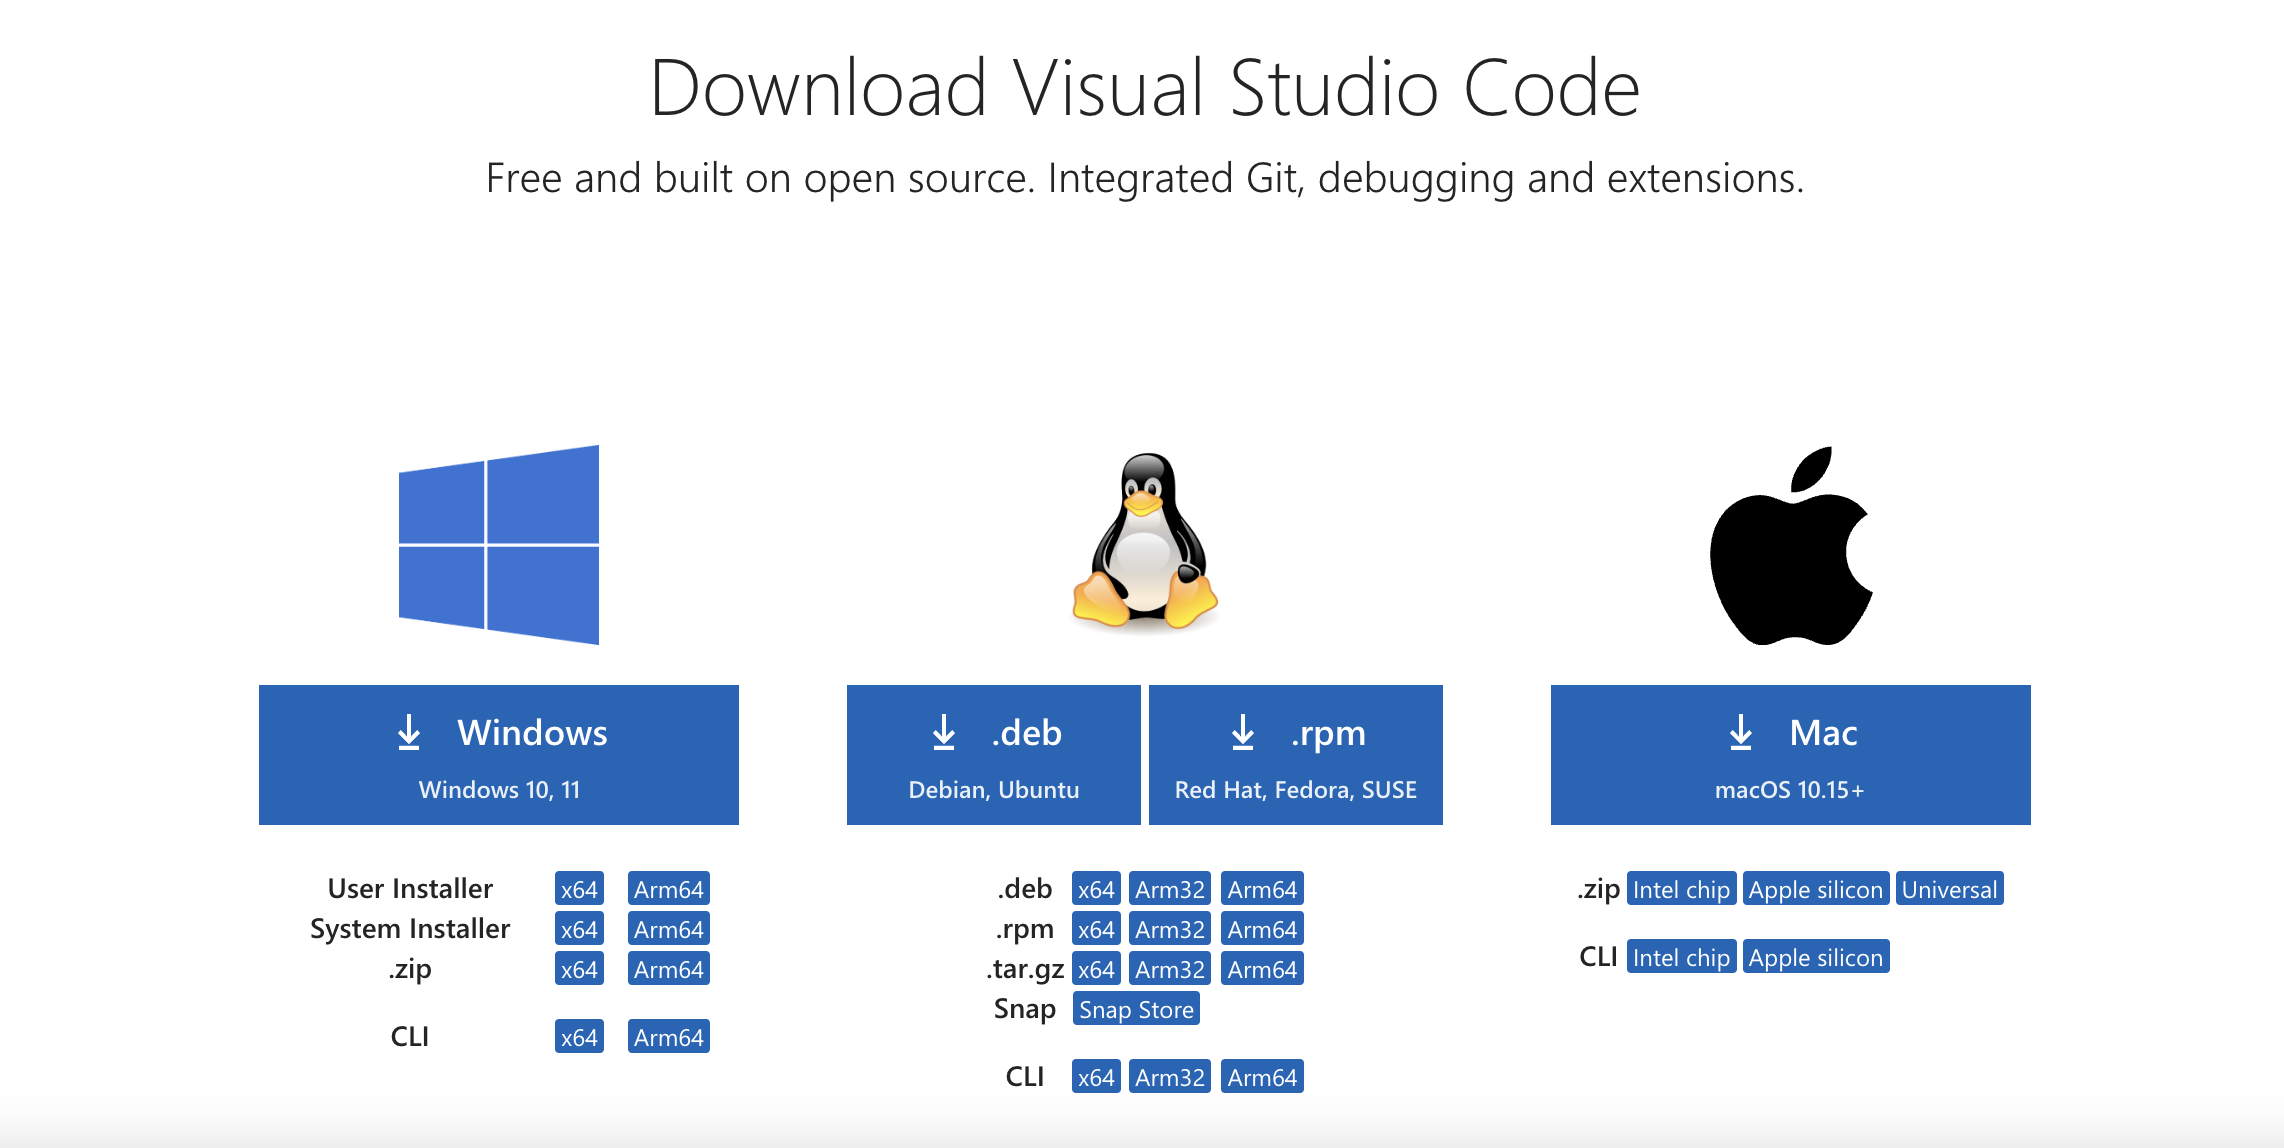
Task: Download the .deb package for Debian, Ubuntu
Action: point(993,755)
